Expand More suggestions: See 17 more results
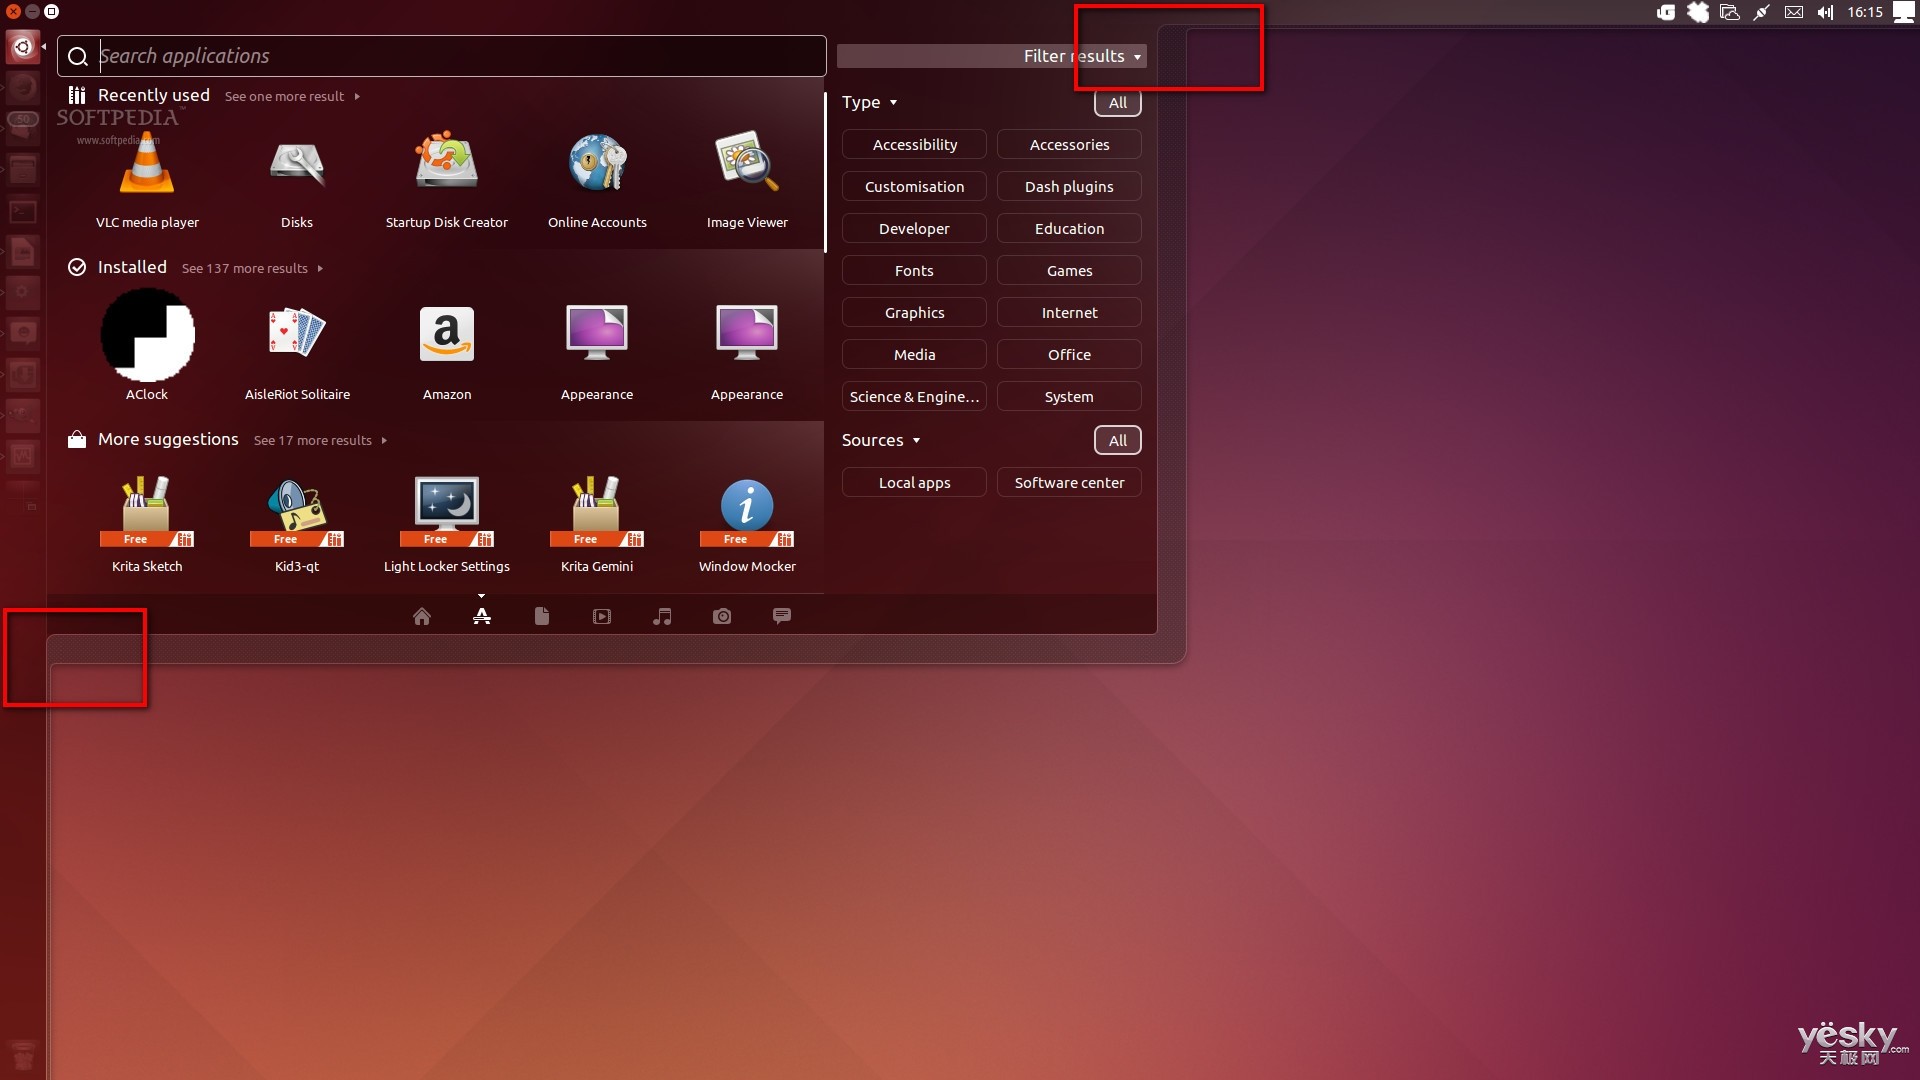The image size is (1920, 1080). pos(320,441)
